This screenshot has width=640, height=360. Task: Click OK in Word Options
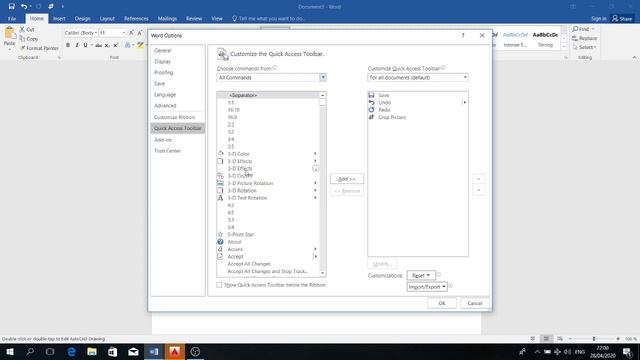click(442, 303)
